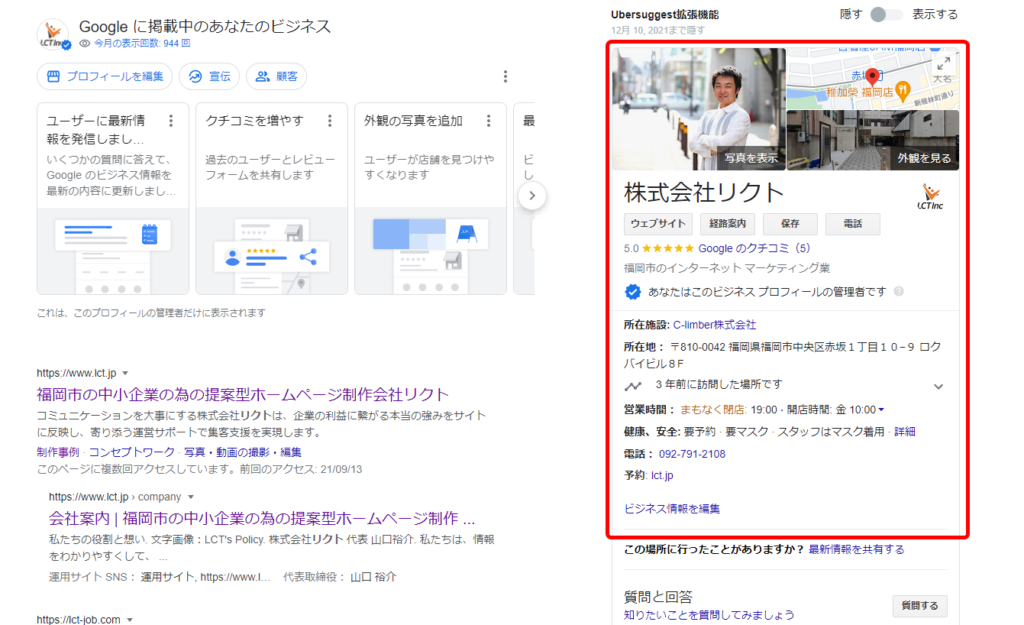The width and height of the screenshot is (1024, 625).
Task: Click プロフィールを編集 button
Action: tap(104, 76)
